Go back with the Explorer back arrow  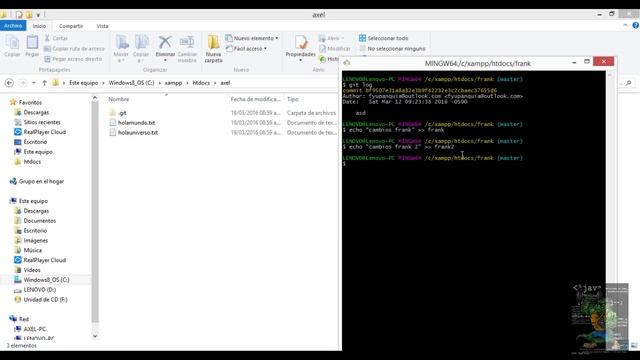coord(9,83)
